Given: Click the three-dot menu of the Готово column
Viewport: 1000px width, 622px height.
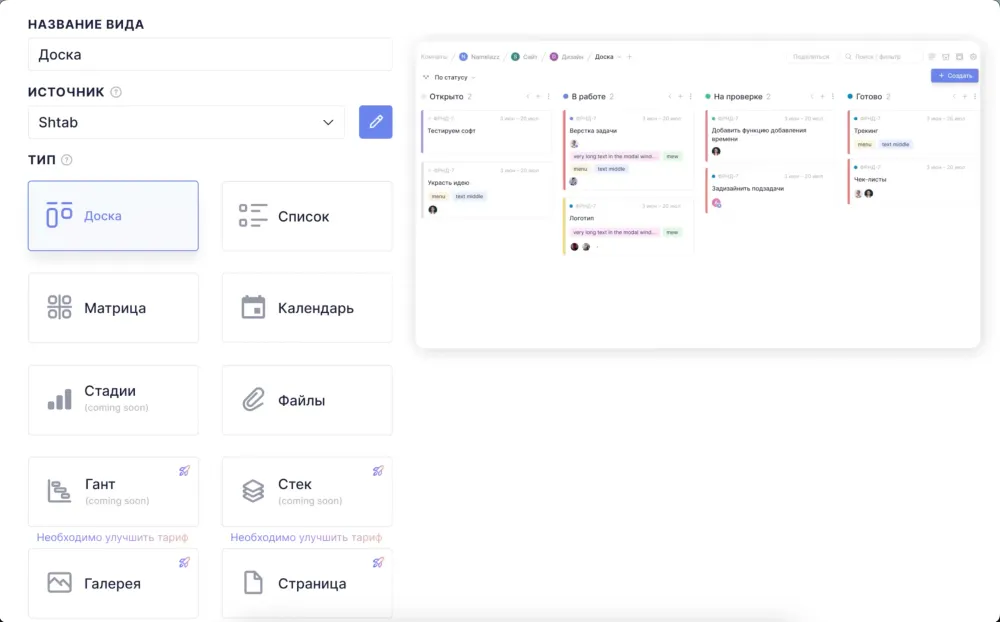Looking at the screenshot, I should 974,96.
